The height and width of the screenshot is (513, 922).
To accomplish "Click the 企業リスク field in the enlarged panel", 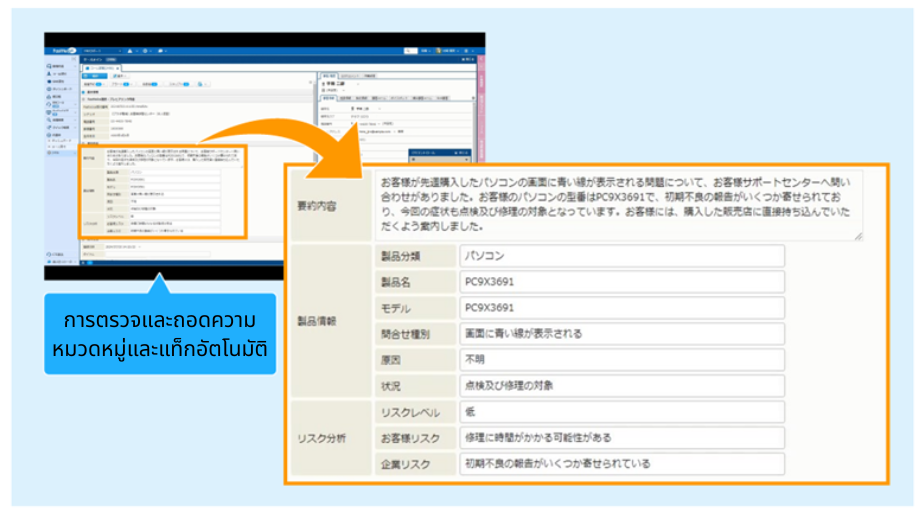I will pyautogui.click(x=620, y=463).
